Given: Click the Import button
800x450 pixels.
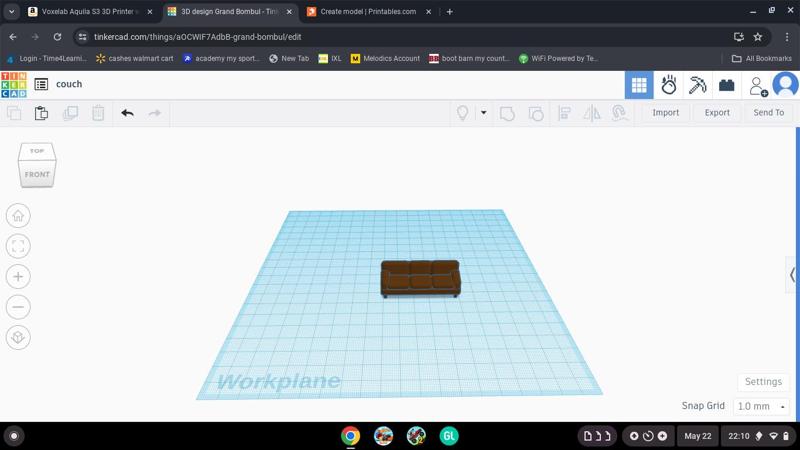Looking at the screenshot, I should click(x=665, y=113).
